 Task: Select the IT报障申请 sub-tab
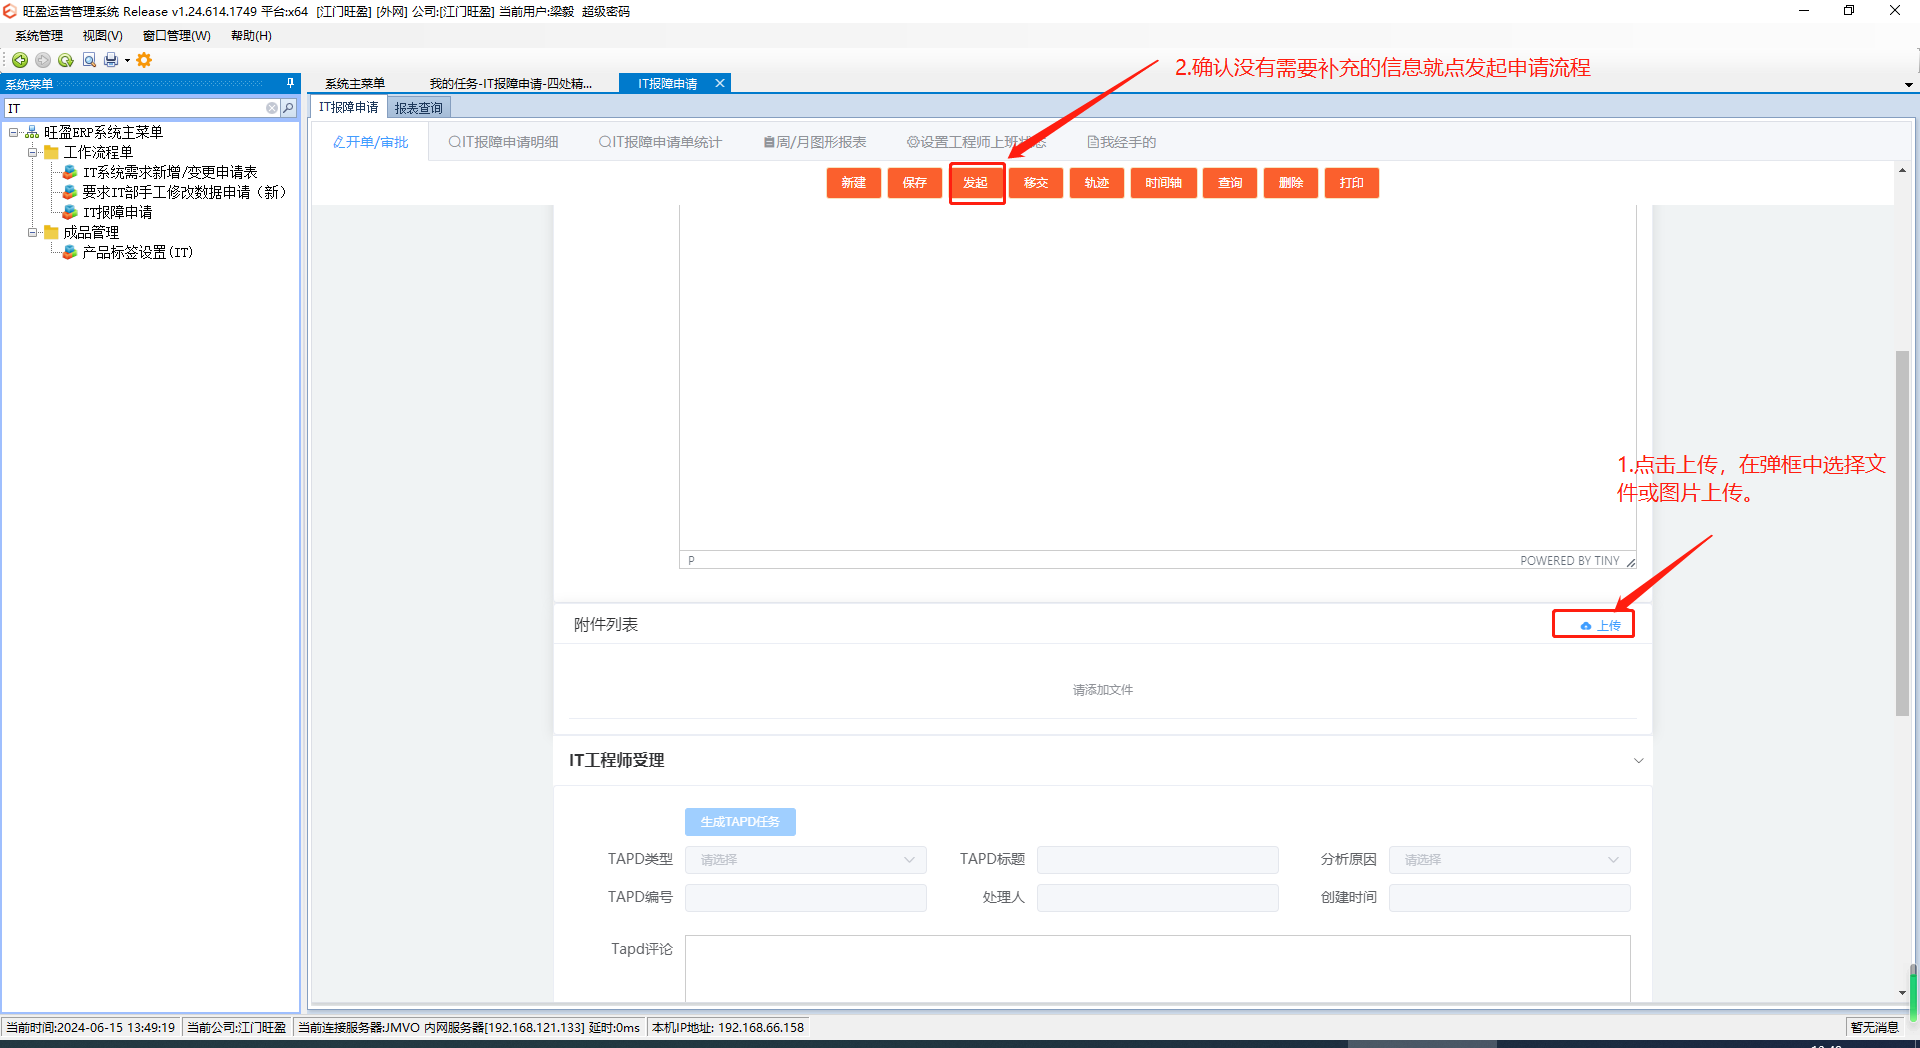click(x=348, y=107)
